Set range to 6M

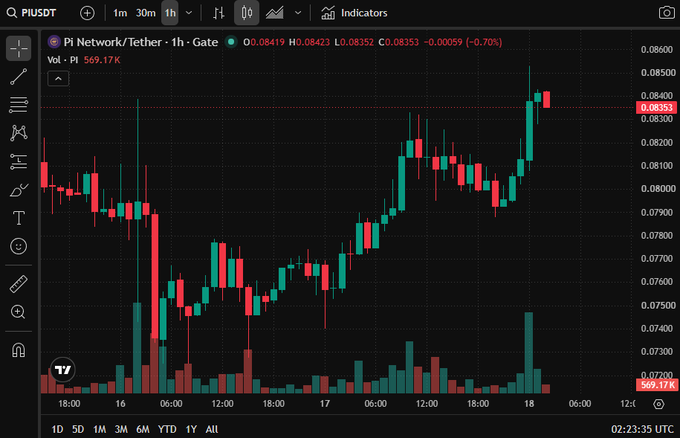(x=143, y=429)
